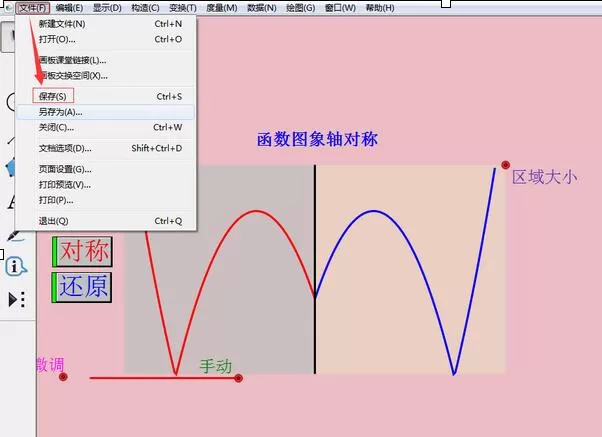
Task: Click the magenta 微调 label text
Action: tap(51, 364)
